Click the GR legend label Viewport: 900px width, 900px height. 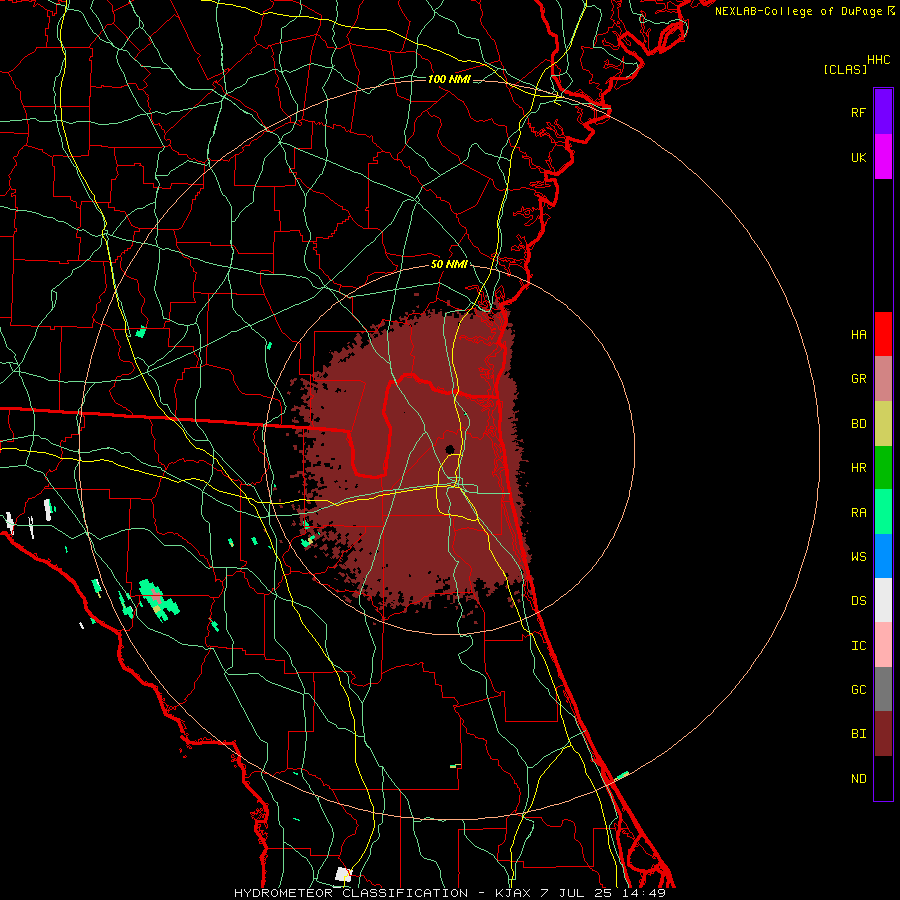pos(858,379)
